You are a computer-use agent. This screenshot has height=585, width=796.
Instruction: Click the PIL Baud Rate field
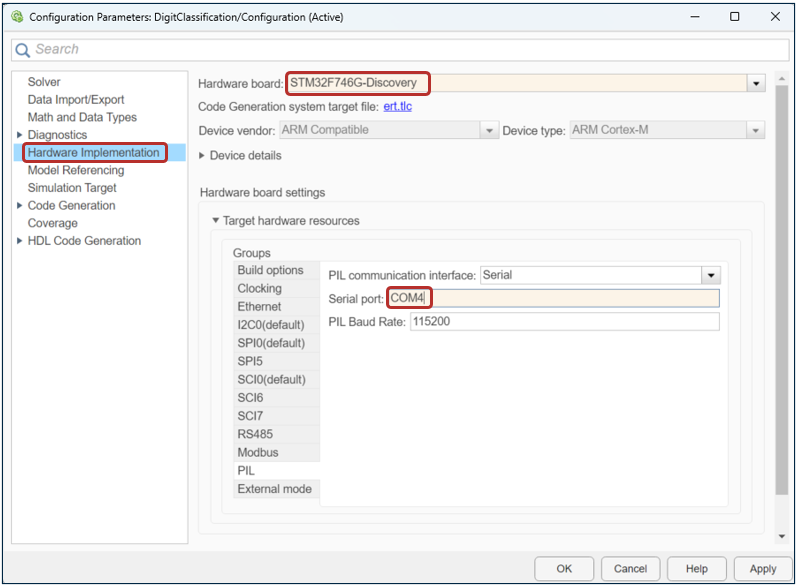564,321
